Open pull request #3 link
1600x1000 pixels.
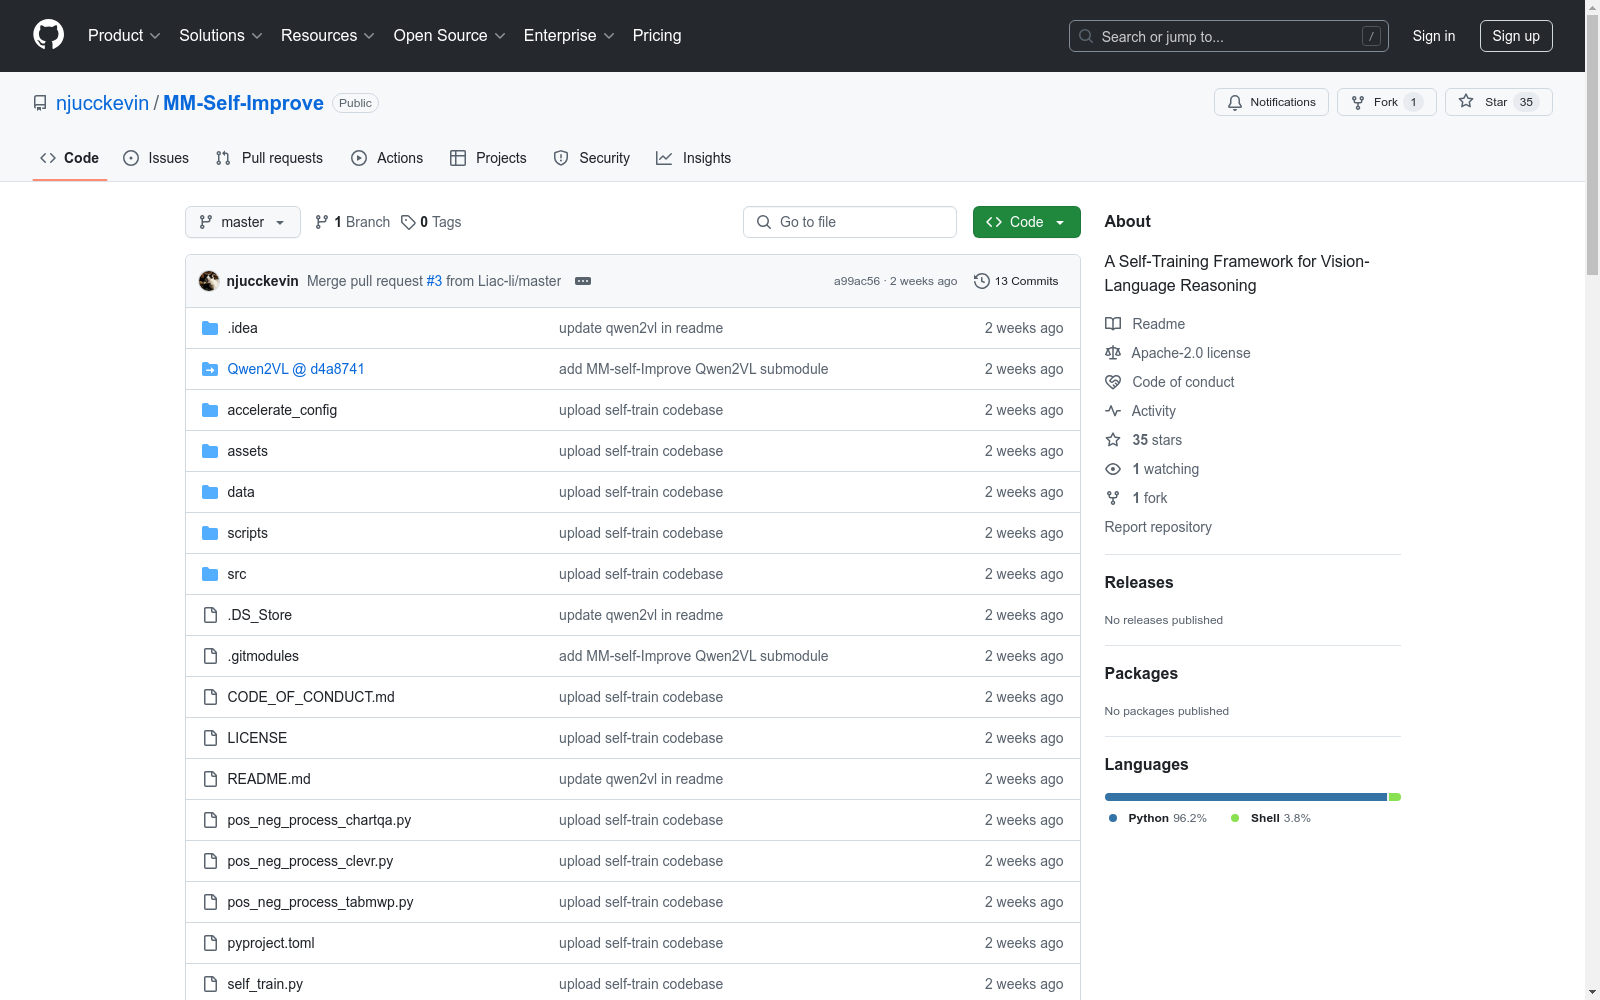(434, 281)
